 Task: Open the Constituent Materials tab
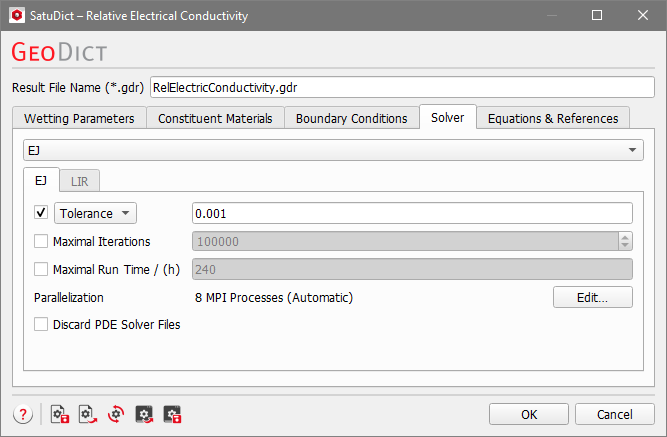(x=215, y=118)
